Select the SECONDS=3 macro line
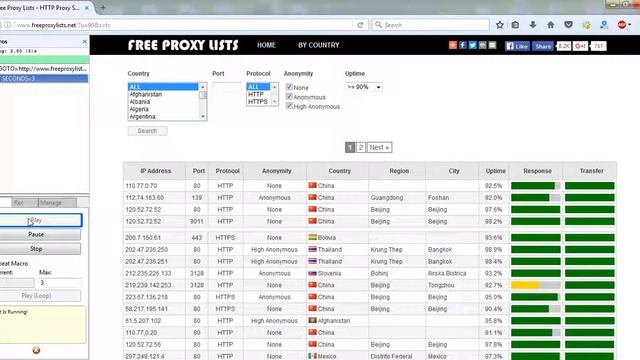Image resolution: width=640 pixels, height=360 pixels. point(44,78)
